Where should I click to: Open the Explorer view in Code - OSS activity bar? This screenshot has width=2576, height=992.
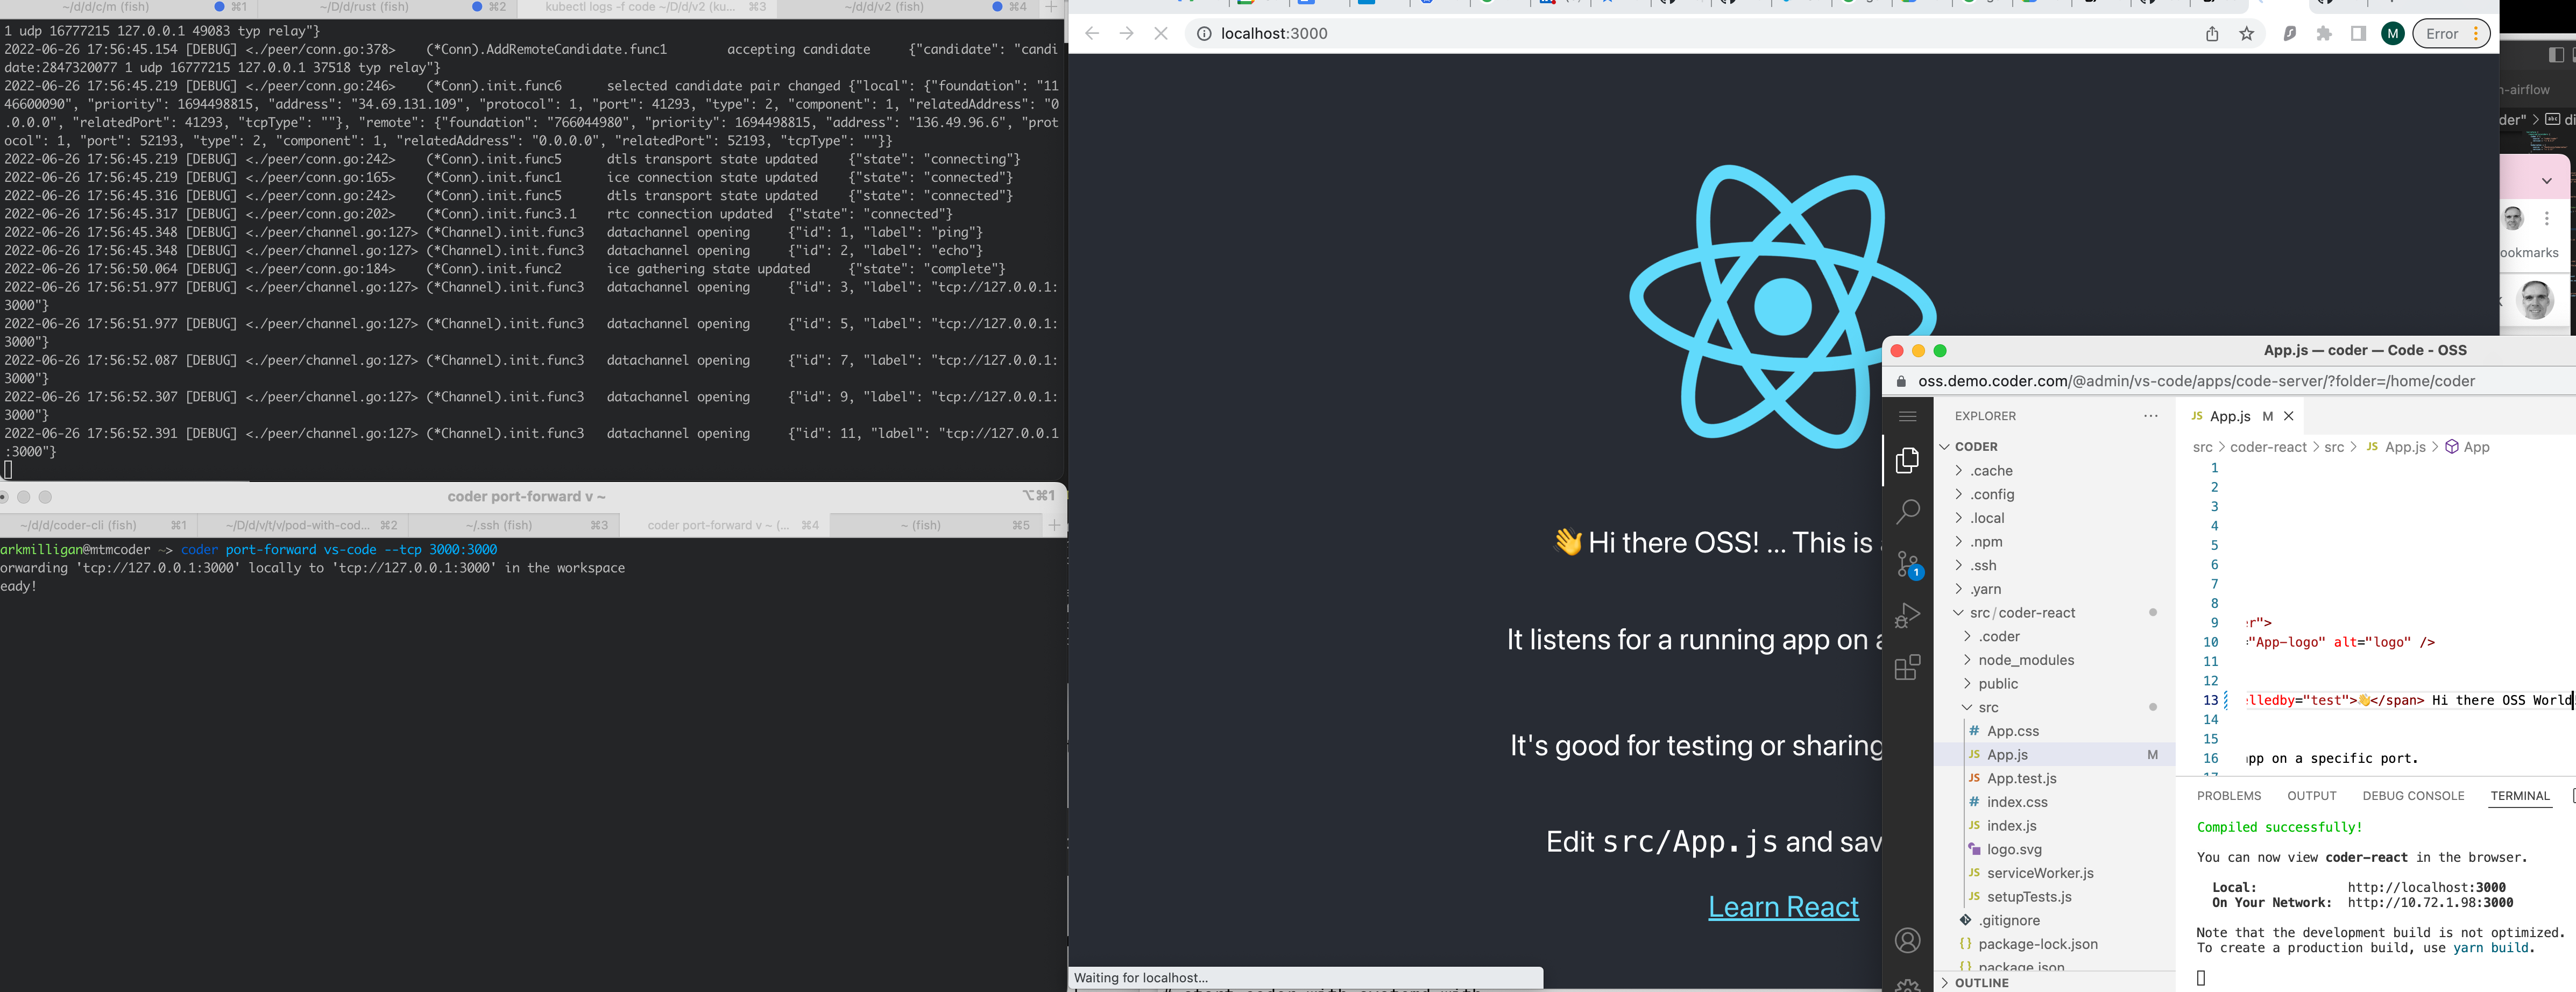[x=1907, y=460]
